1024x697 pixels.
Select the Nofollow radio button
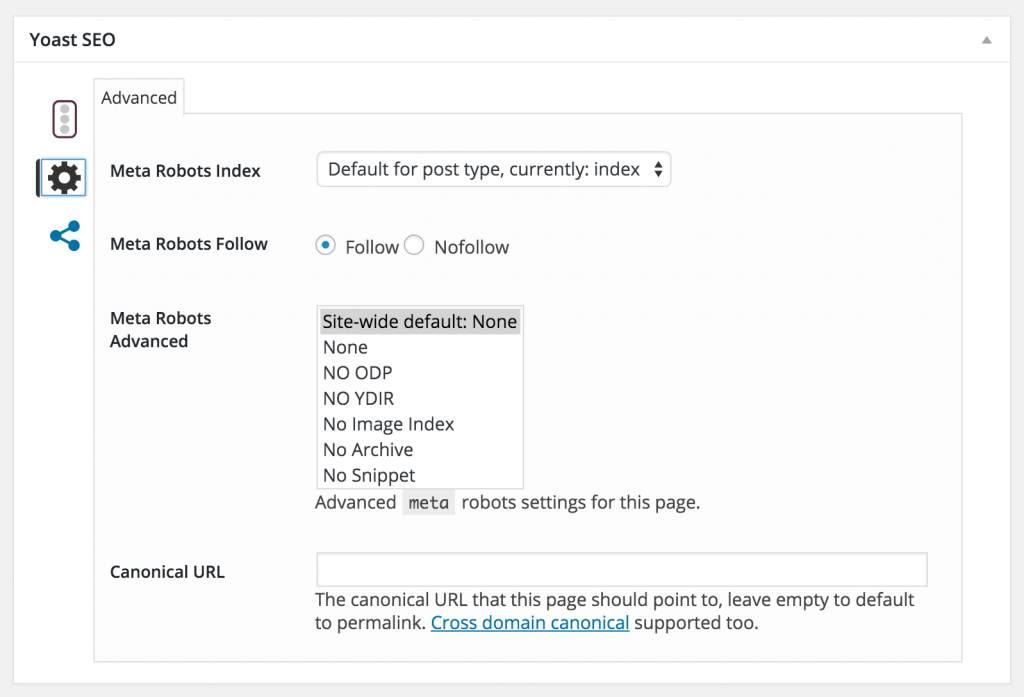[414, 246]
